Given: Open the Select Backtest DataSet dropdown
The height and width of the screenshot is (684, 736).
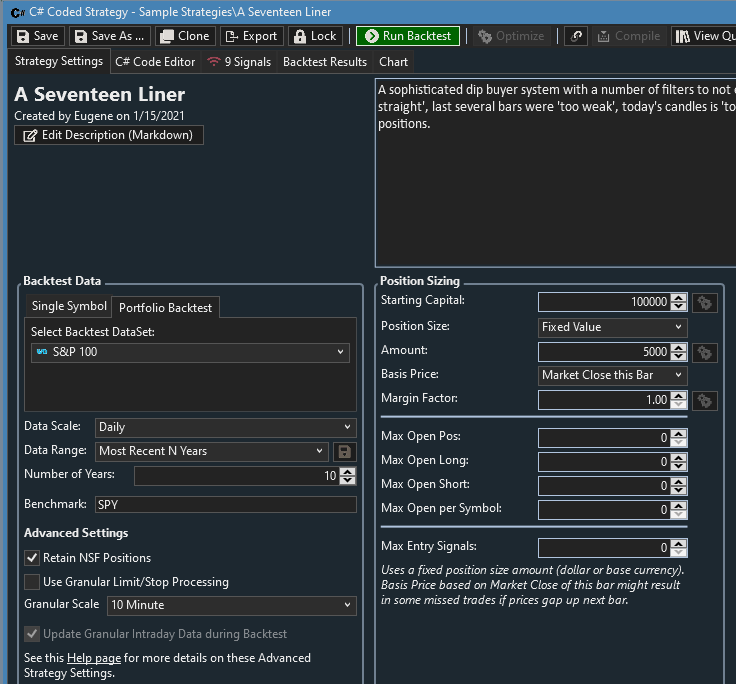Looking at the screenshot, I should [x=189, y=352].
